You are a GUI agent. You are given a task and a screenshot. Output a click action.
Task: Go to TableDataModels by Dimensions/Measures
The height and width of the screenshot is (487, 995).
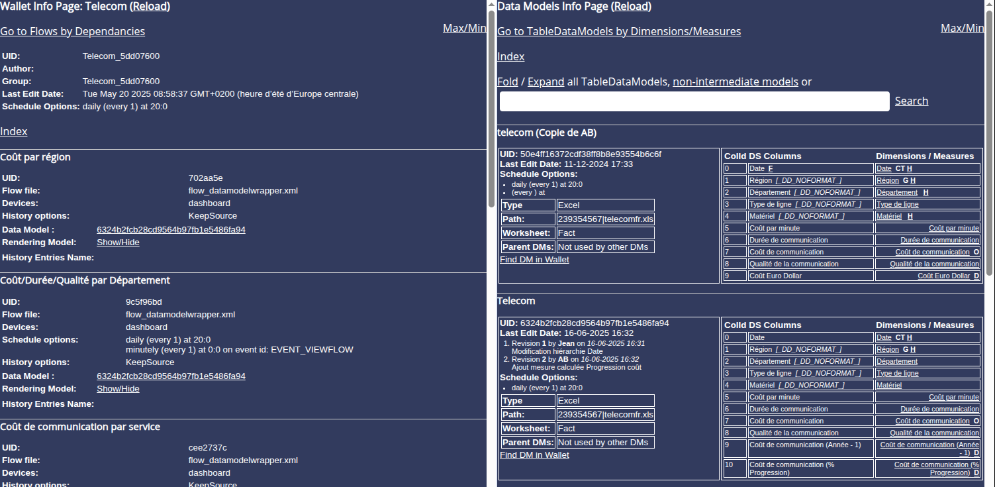619,32
